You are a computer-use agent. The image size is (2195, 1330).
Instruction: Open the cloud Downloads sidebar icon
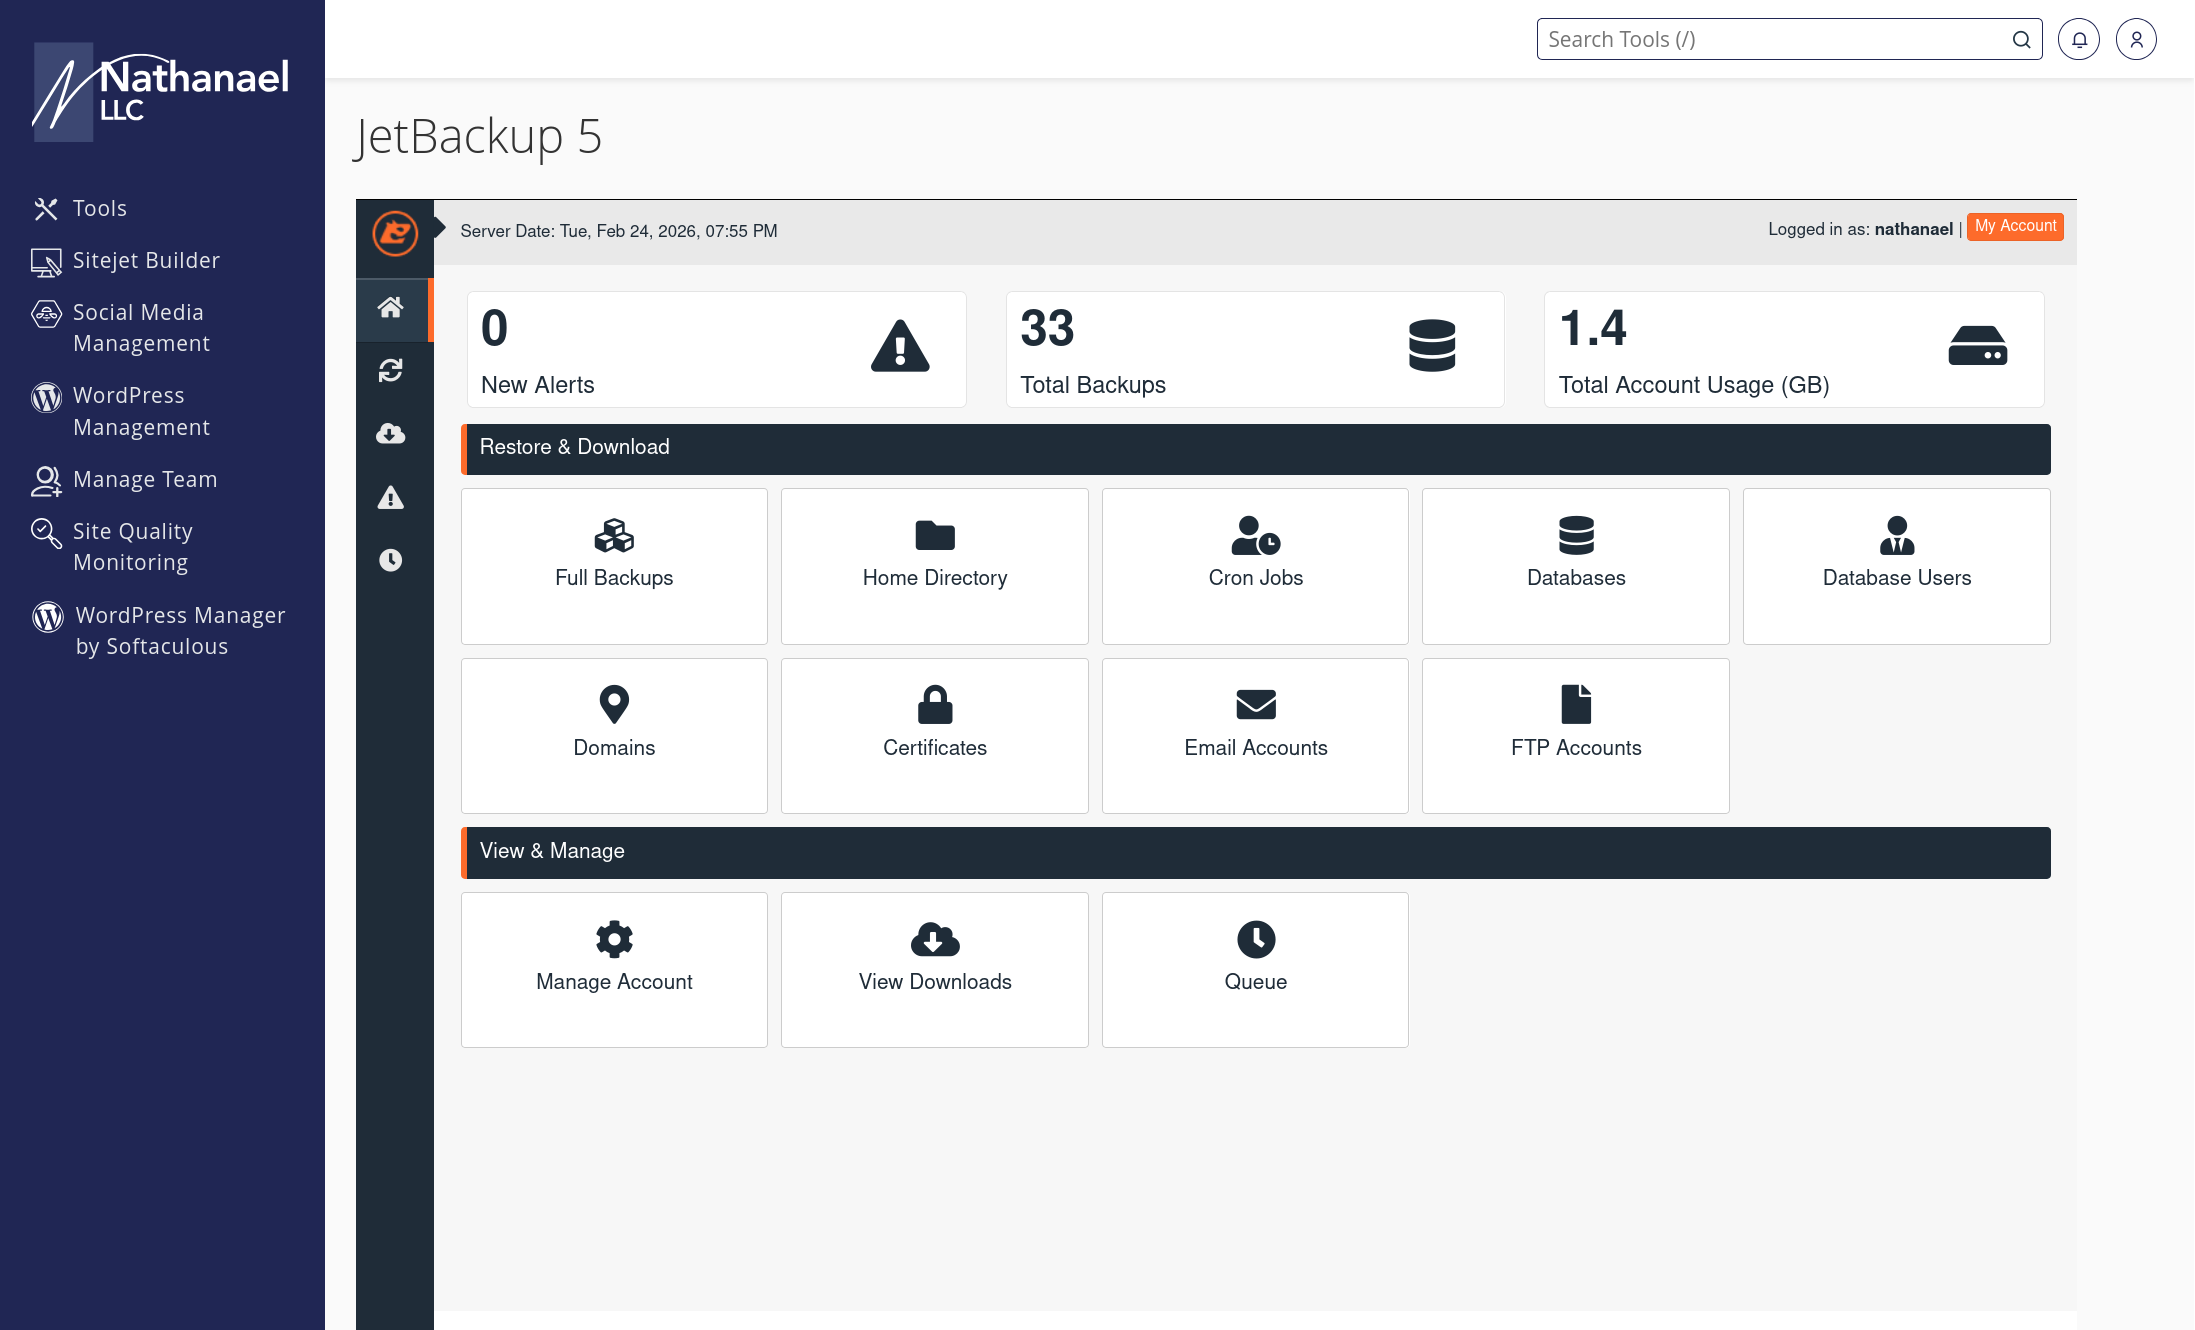[391, 434]
